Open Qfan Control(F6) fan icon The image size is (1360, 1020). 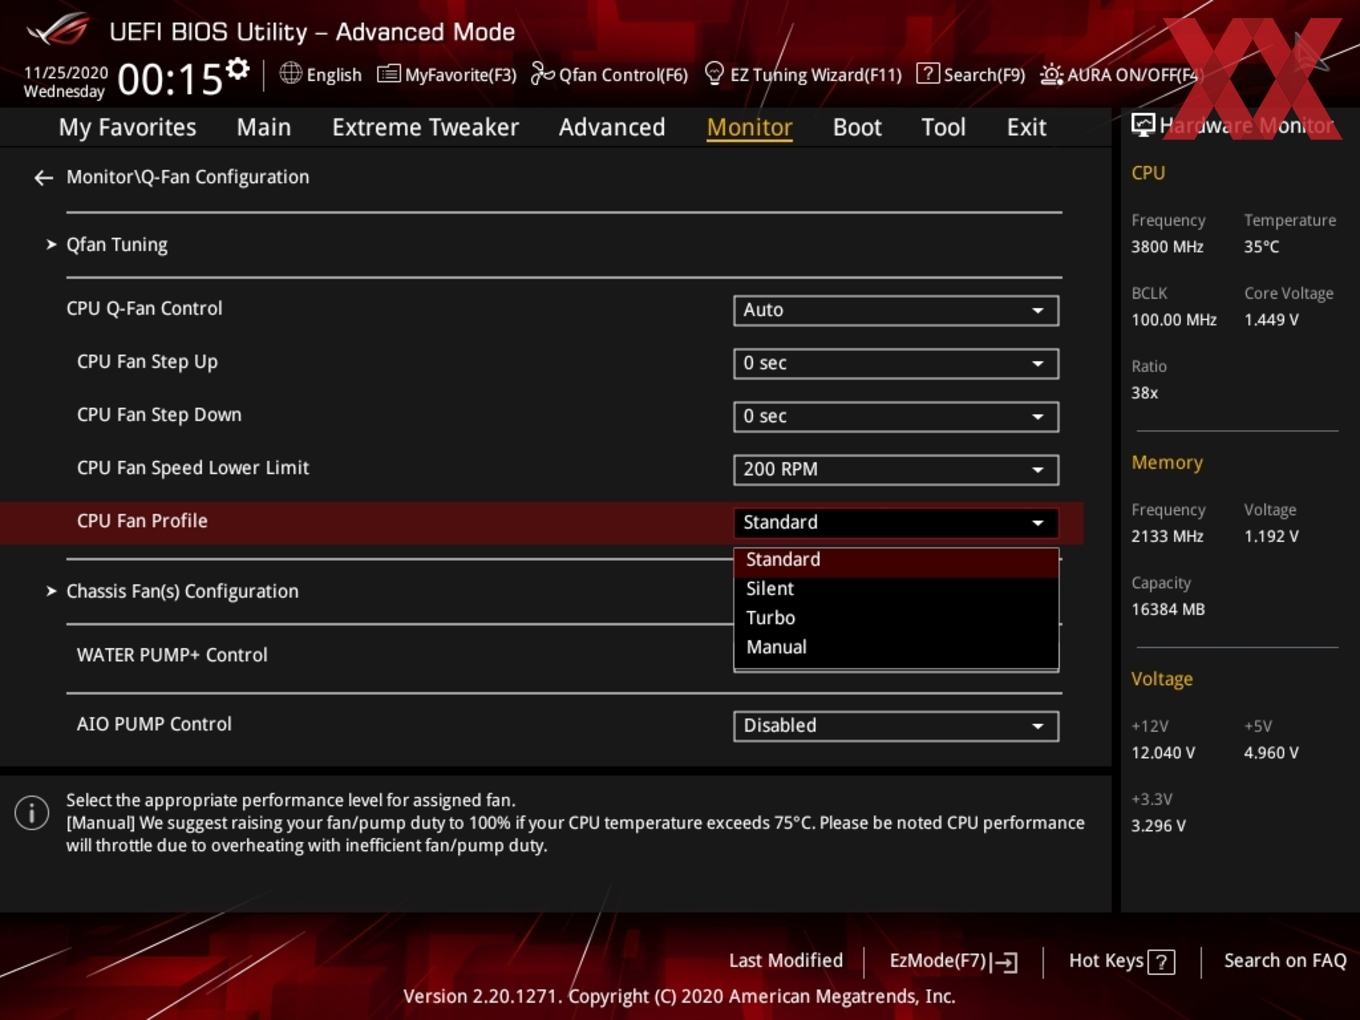pos(542,73)
